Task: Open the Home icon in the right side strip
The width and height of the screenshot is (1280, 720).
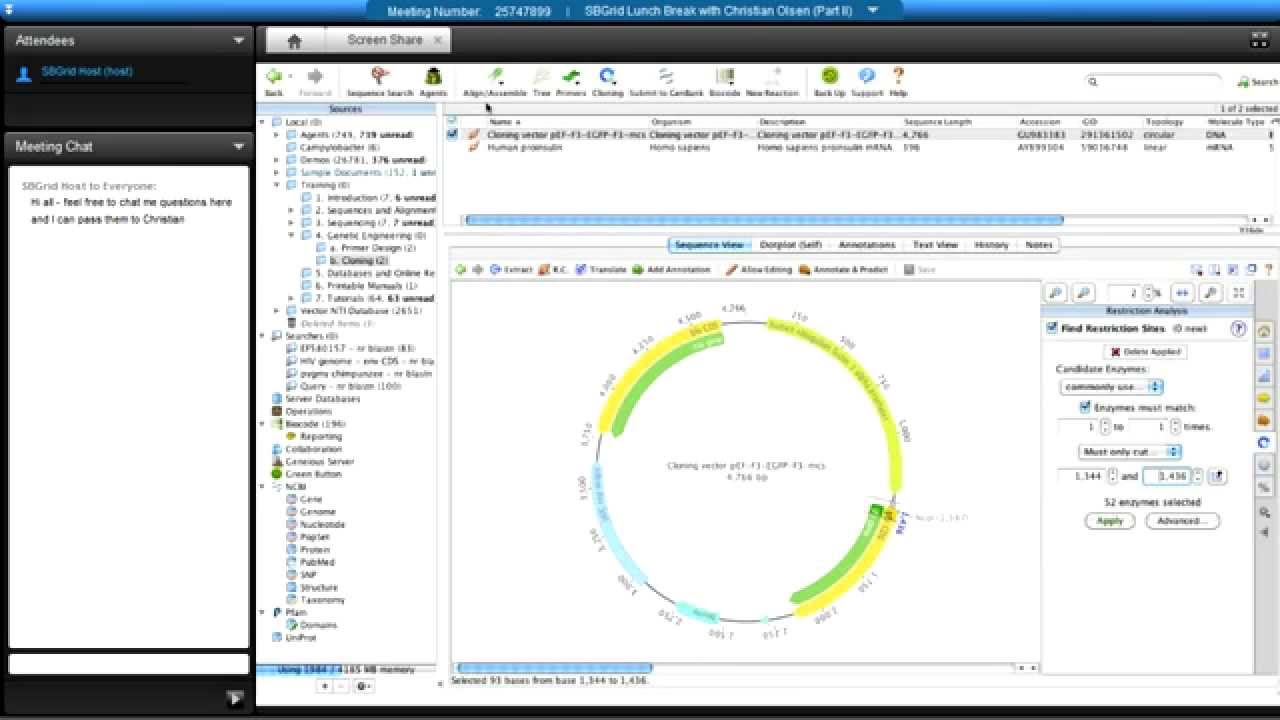Action: [x=1264, y=331]
